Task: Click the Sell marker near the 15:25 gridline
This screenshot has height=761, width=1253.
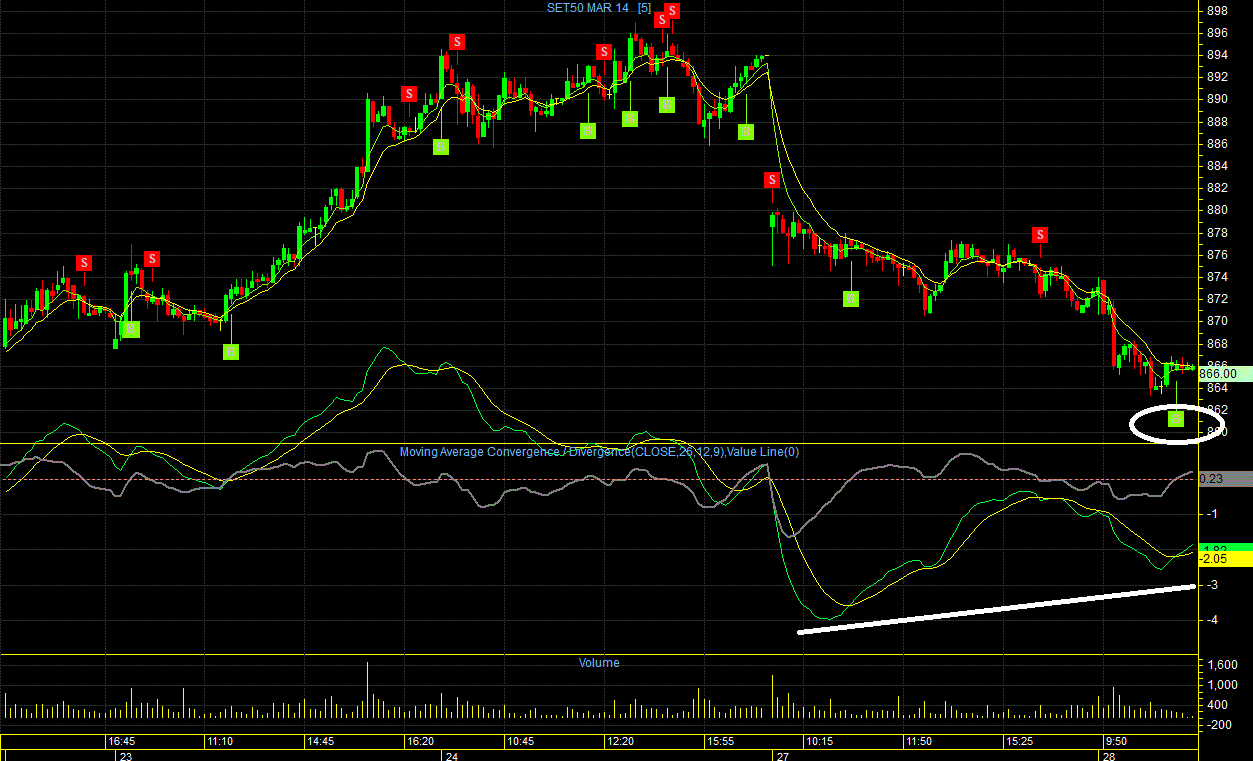Action: click(1040, 235)
